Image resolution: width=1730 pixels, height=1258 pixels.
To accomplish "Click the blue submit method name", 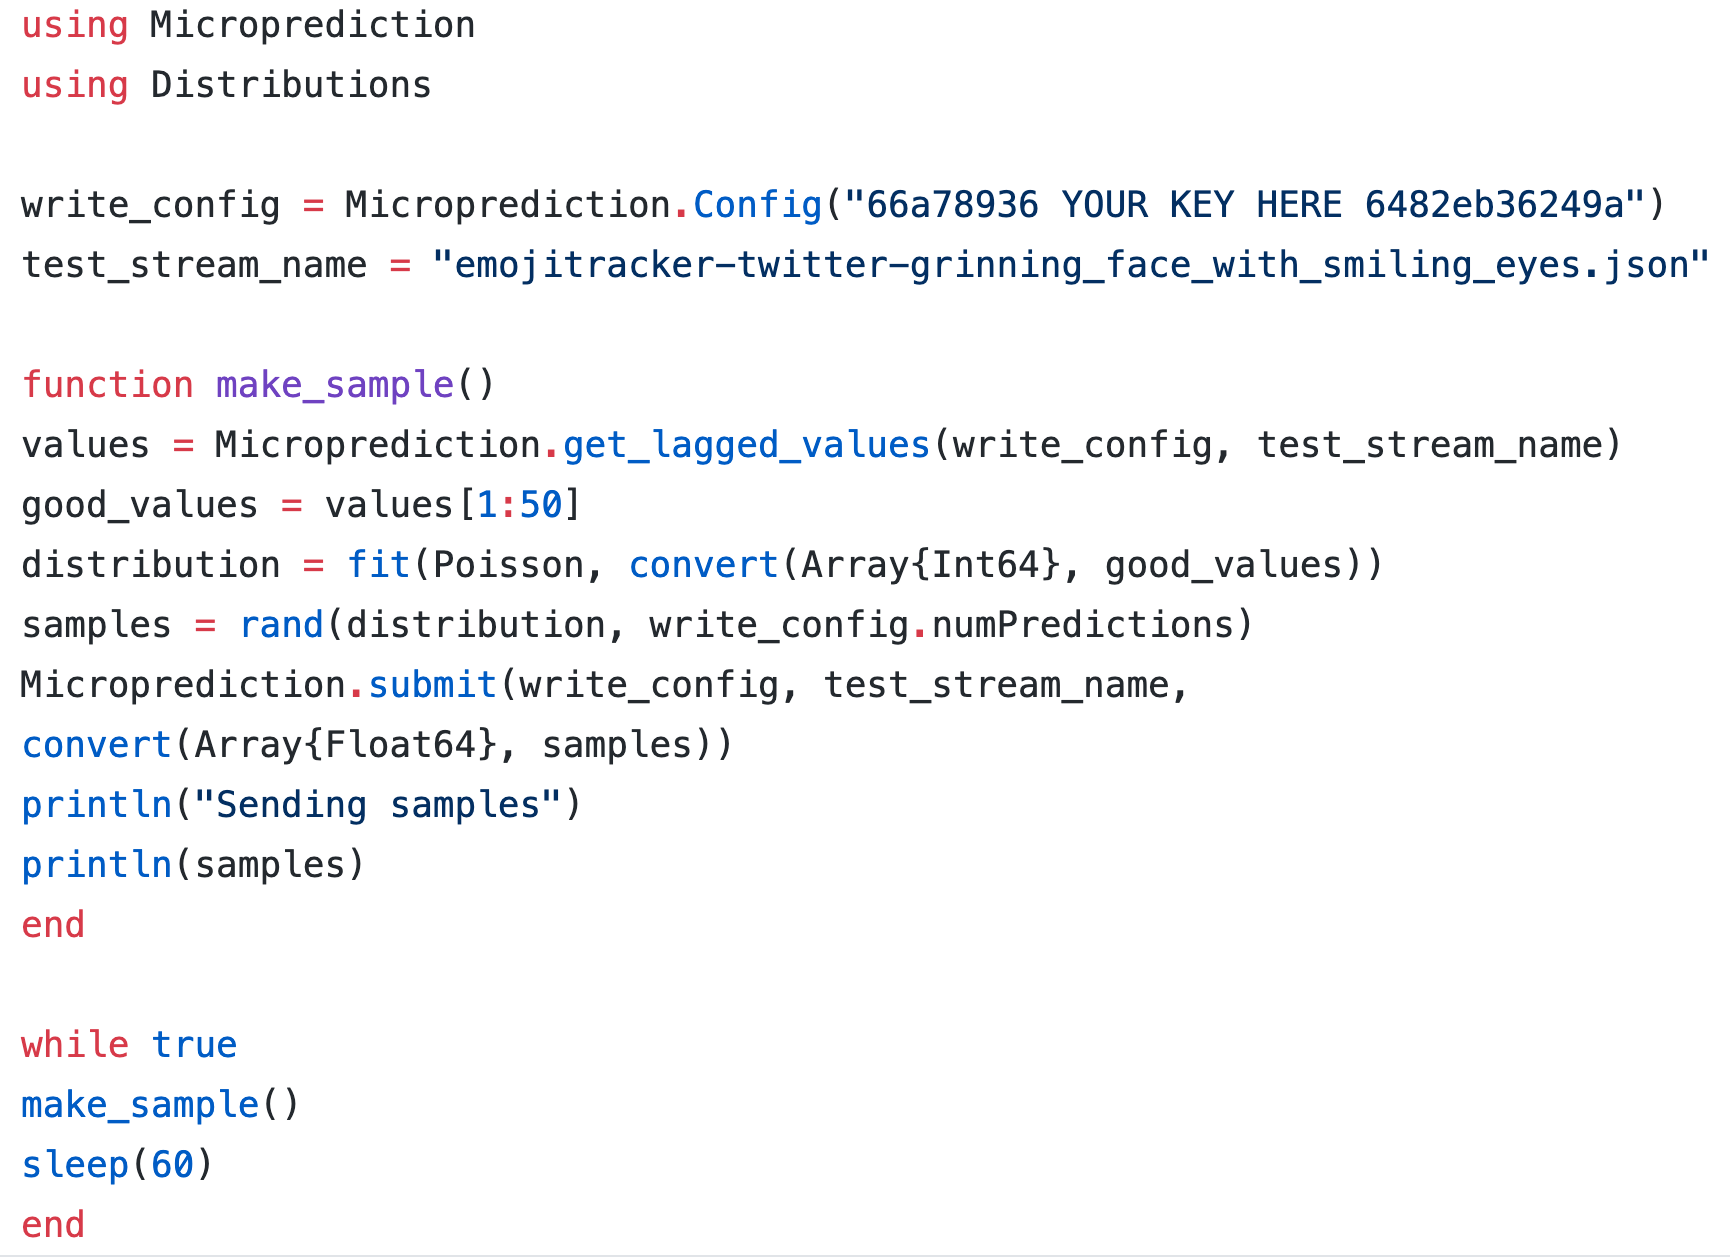I will click(432, 685).
